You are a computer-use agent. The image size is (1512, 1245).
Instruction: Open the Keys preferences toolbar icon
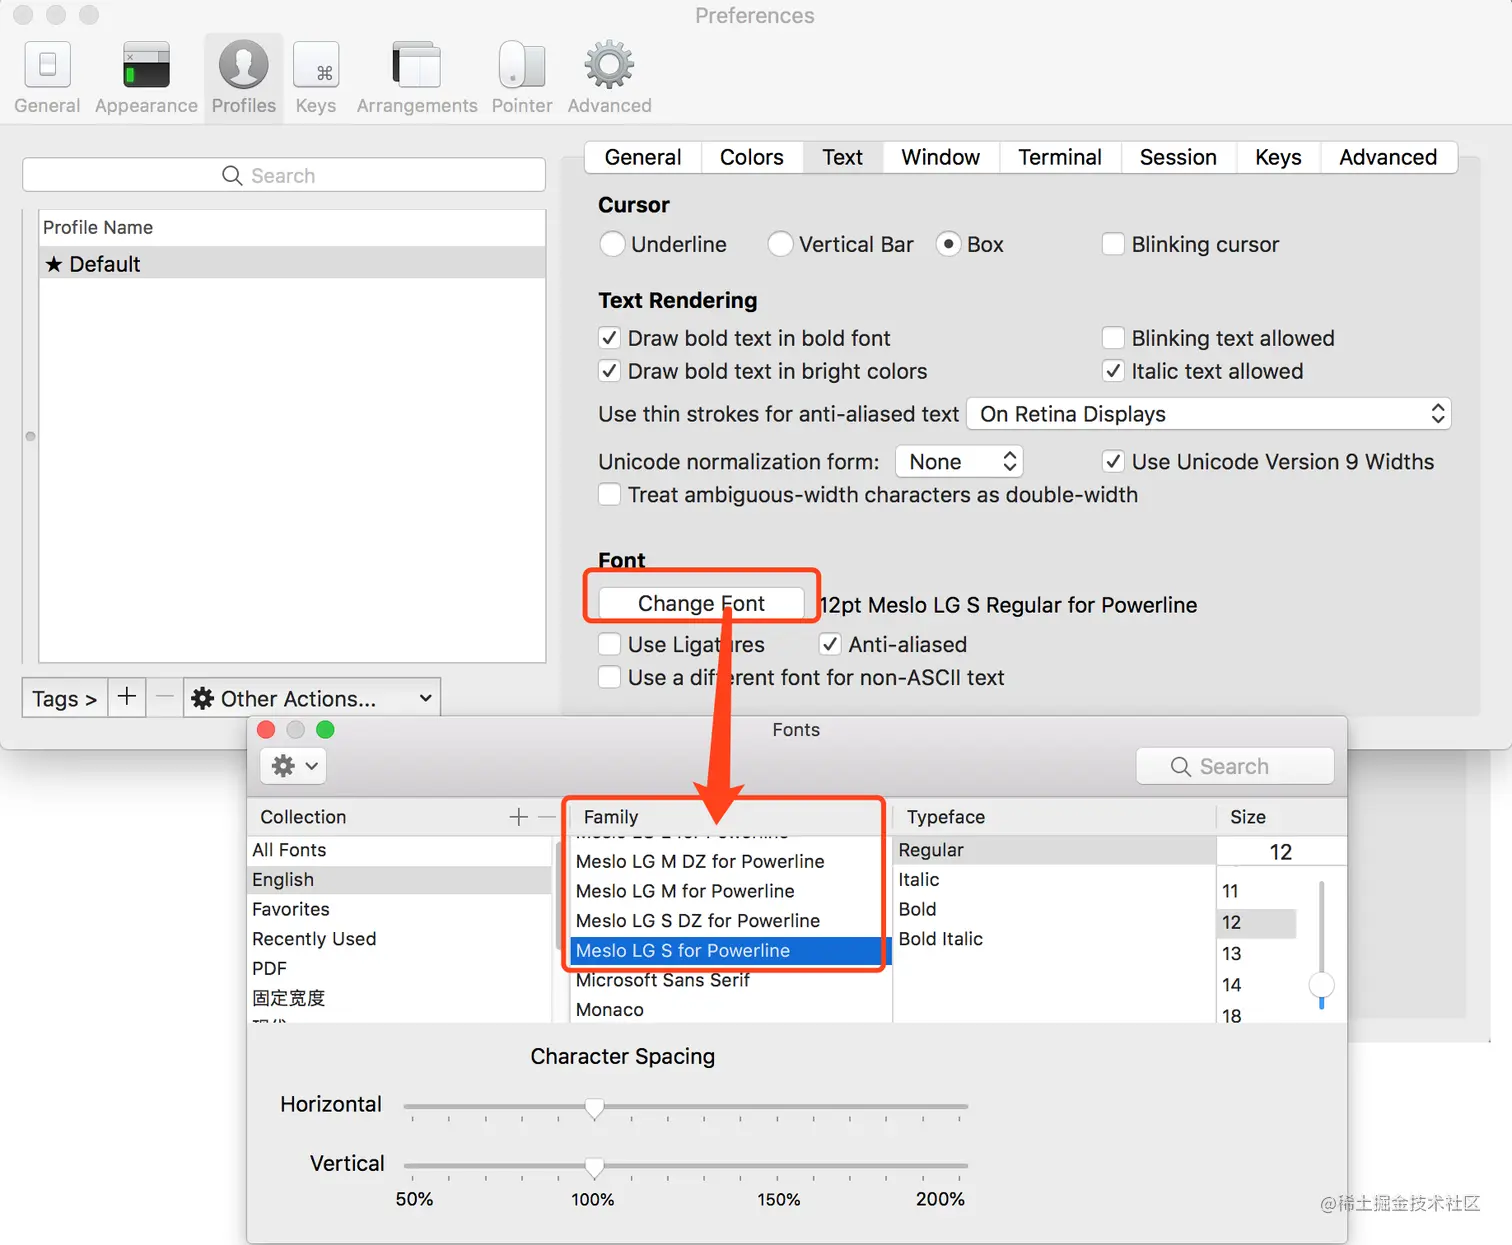(x=316, y=78)
